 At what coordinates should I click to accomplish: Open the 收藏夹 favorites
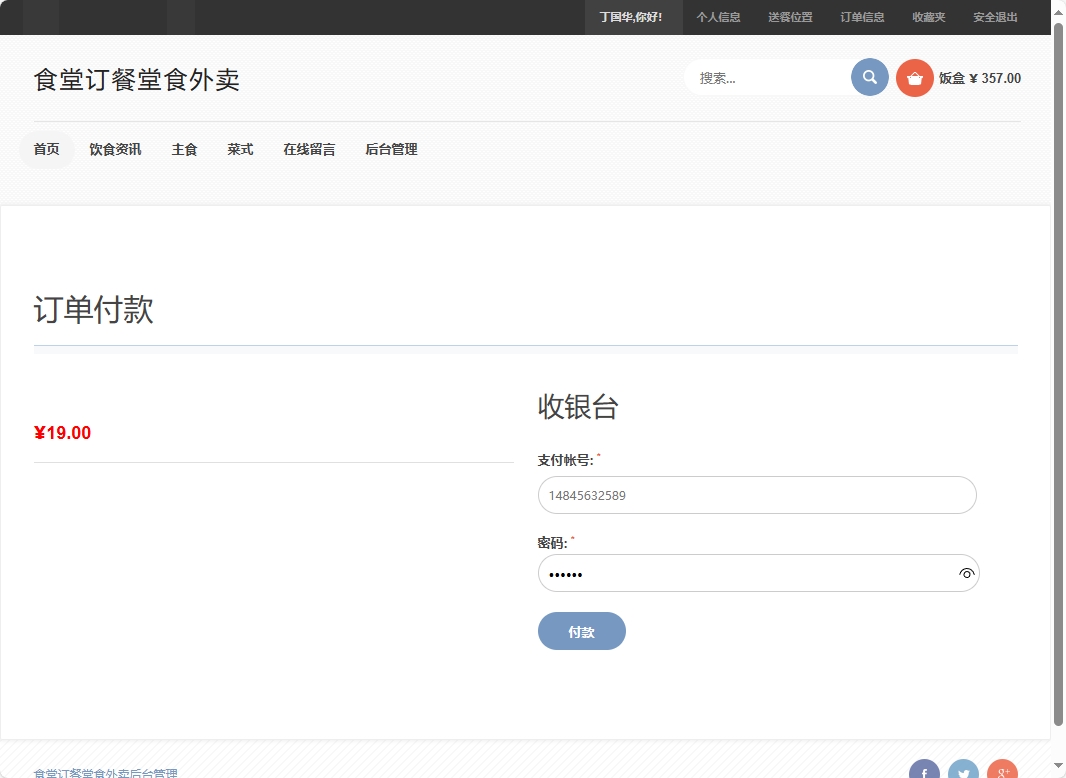[928, 17]
